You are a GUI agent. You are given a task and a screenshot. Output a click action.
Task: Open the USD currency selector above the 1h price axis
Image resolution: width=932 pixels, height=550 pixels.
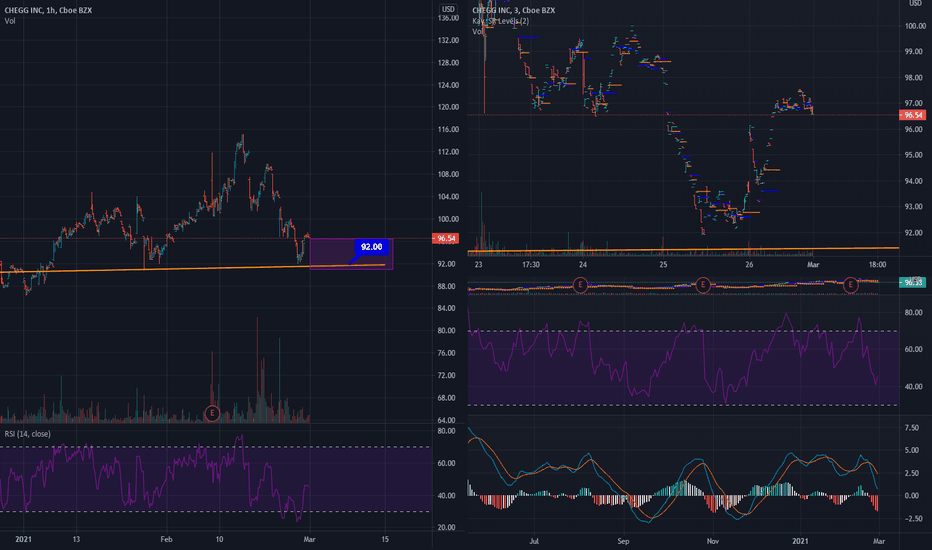point(448,9)
